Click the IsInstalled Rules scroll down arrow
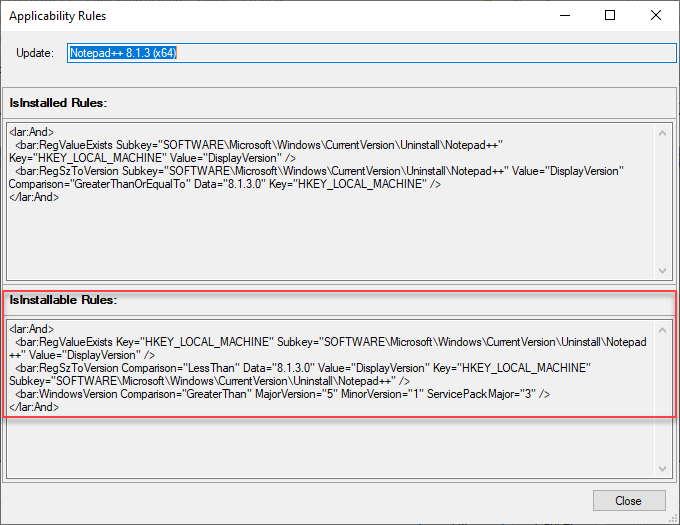Screen dimensions: 680x525 (662, 271)
